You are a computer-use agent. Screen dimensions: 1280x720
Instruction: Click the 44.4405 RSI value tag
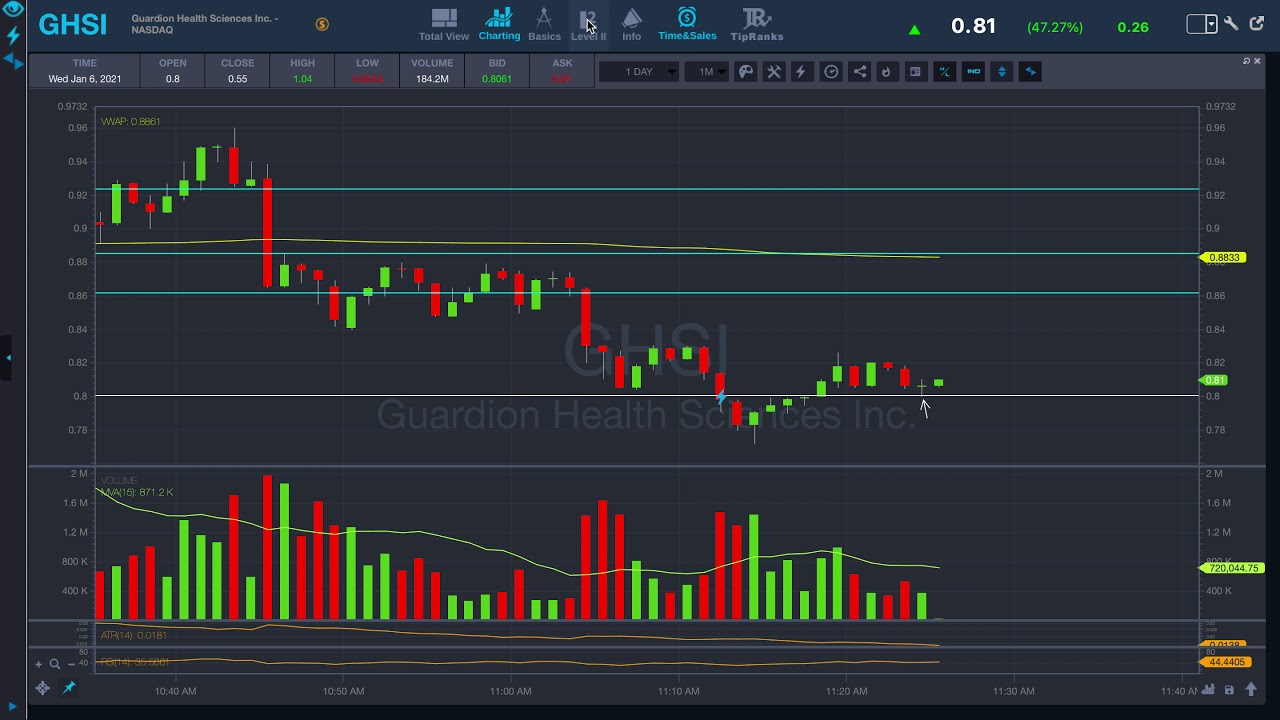1223,662
